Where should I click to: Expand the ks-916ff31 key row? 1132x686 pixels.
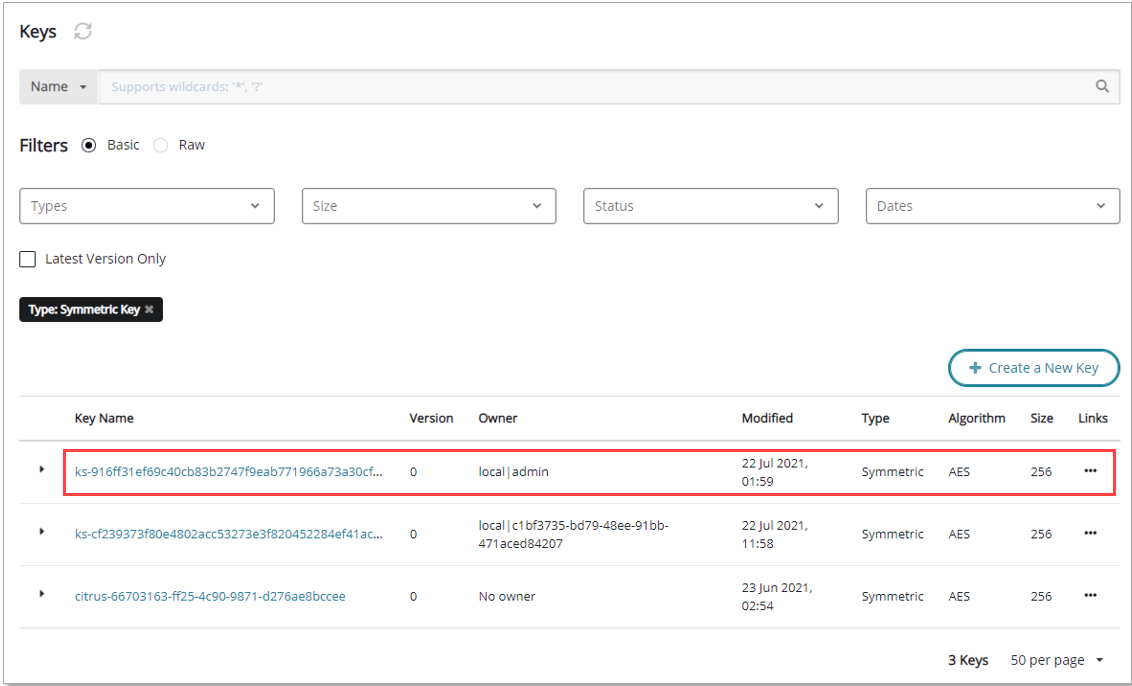(42, 469)
